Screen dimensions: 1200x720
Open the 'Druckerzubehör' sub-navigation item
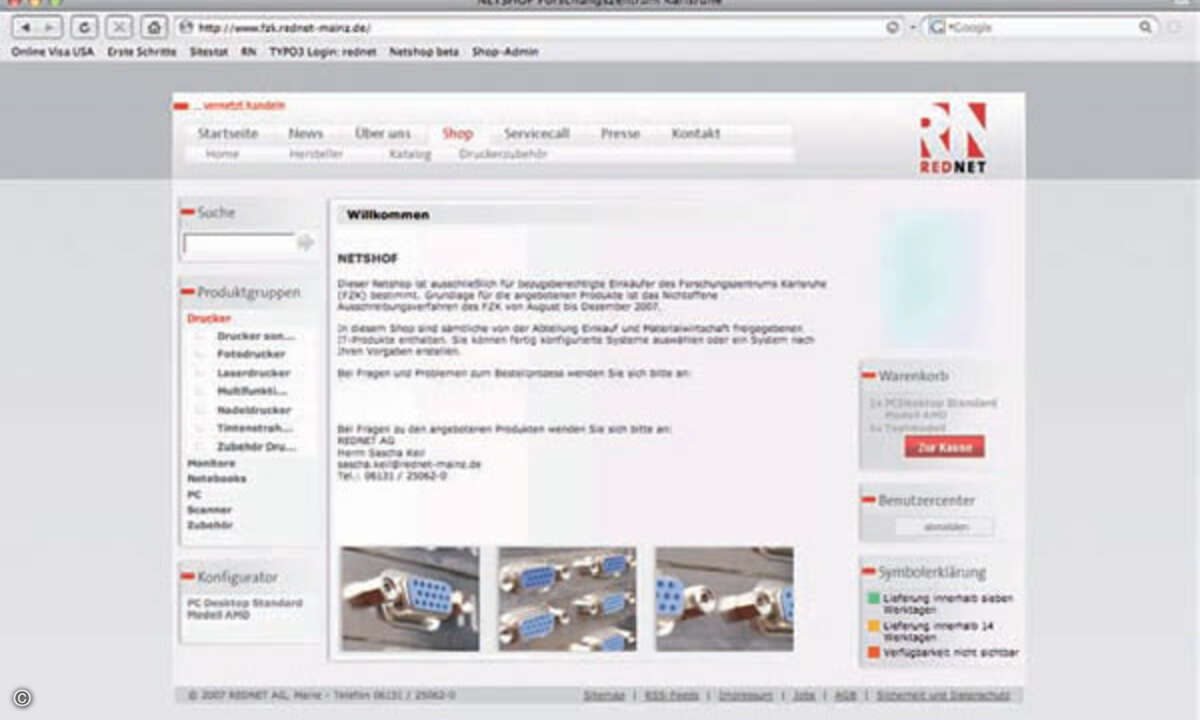503,155
